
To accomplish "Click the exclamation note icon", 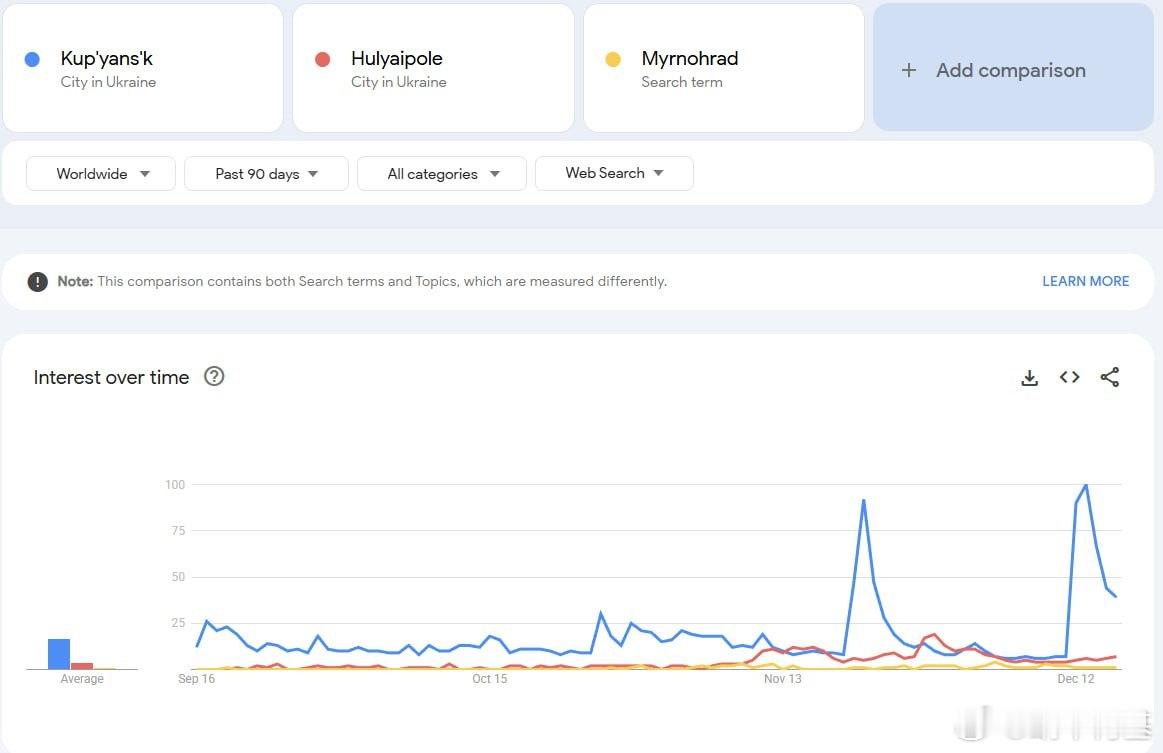I will pyautogui.click(x=38, y=281).
